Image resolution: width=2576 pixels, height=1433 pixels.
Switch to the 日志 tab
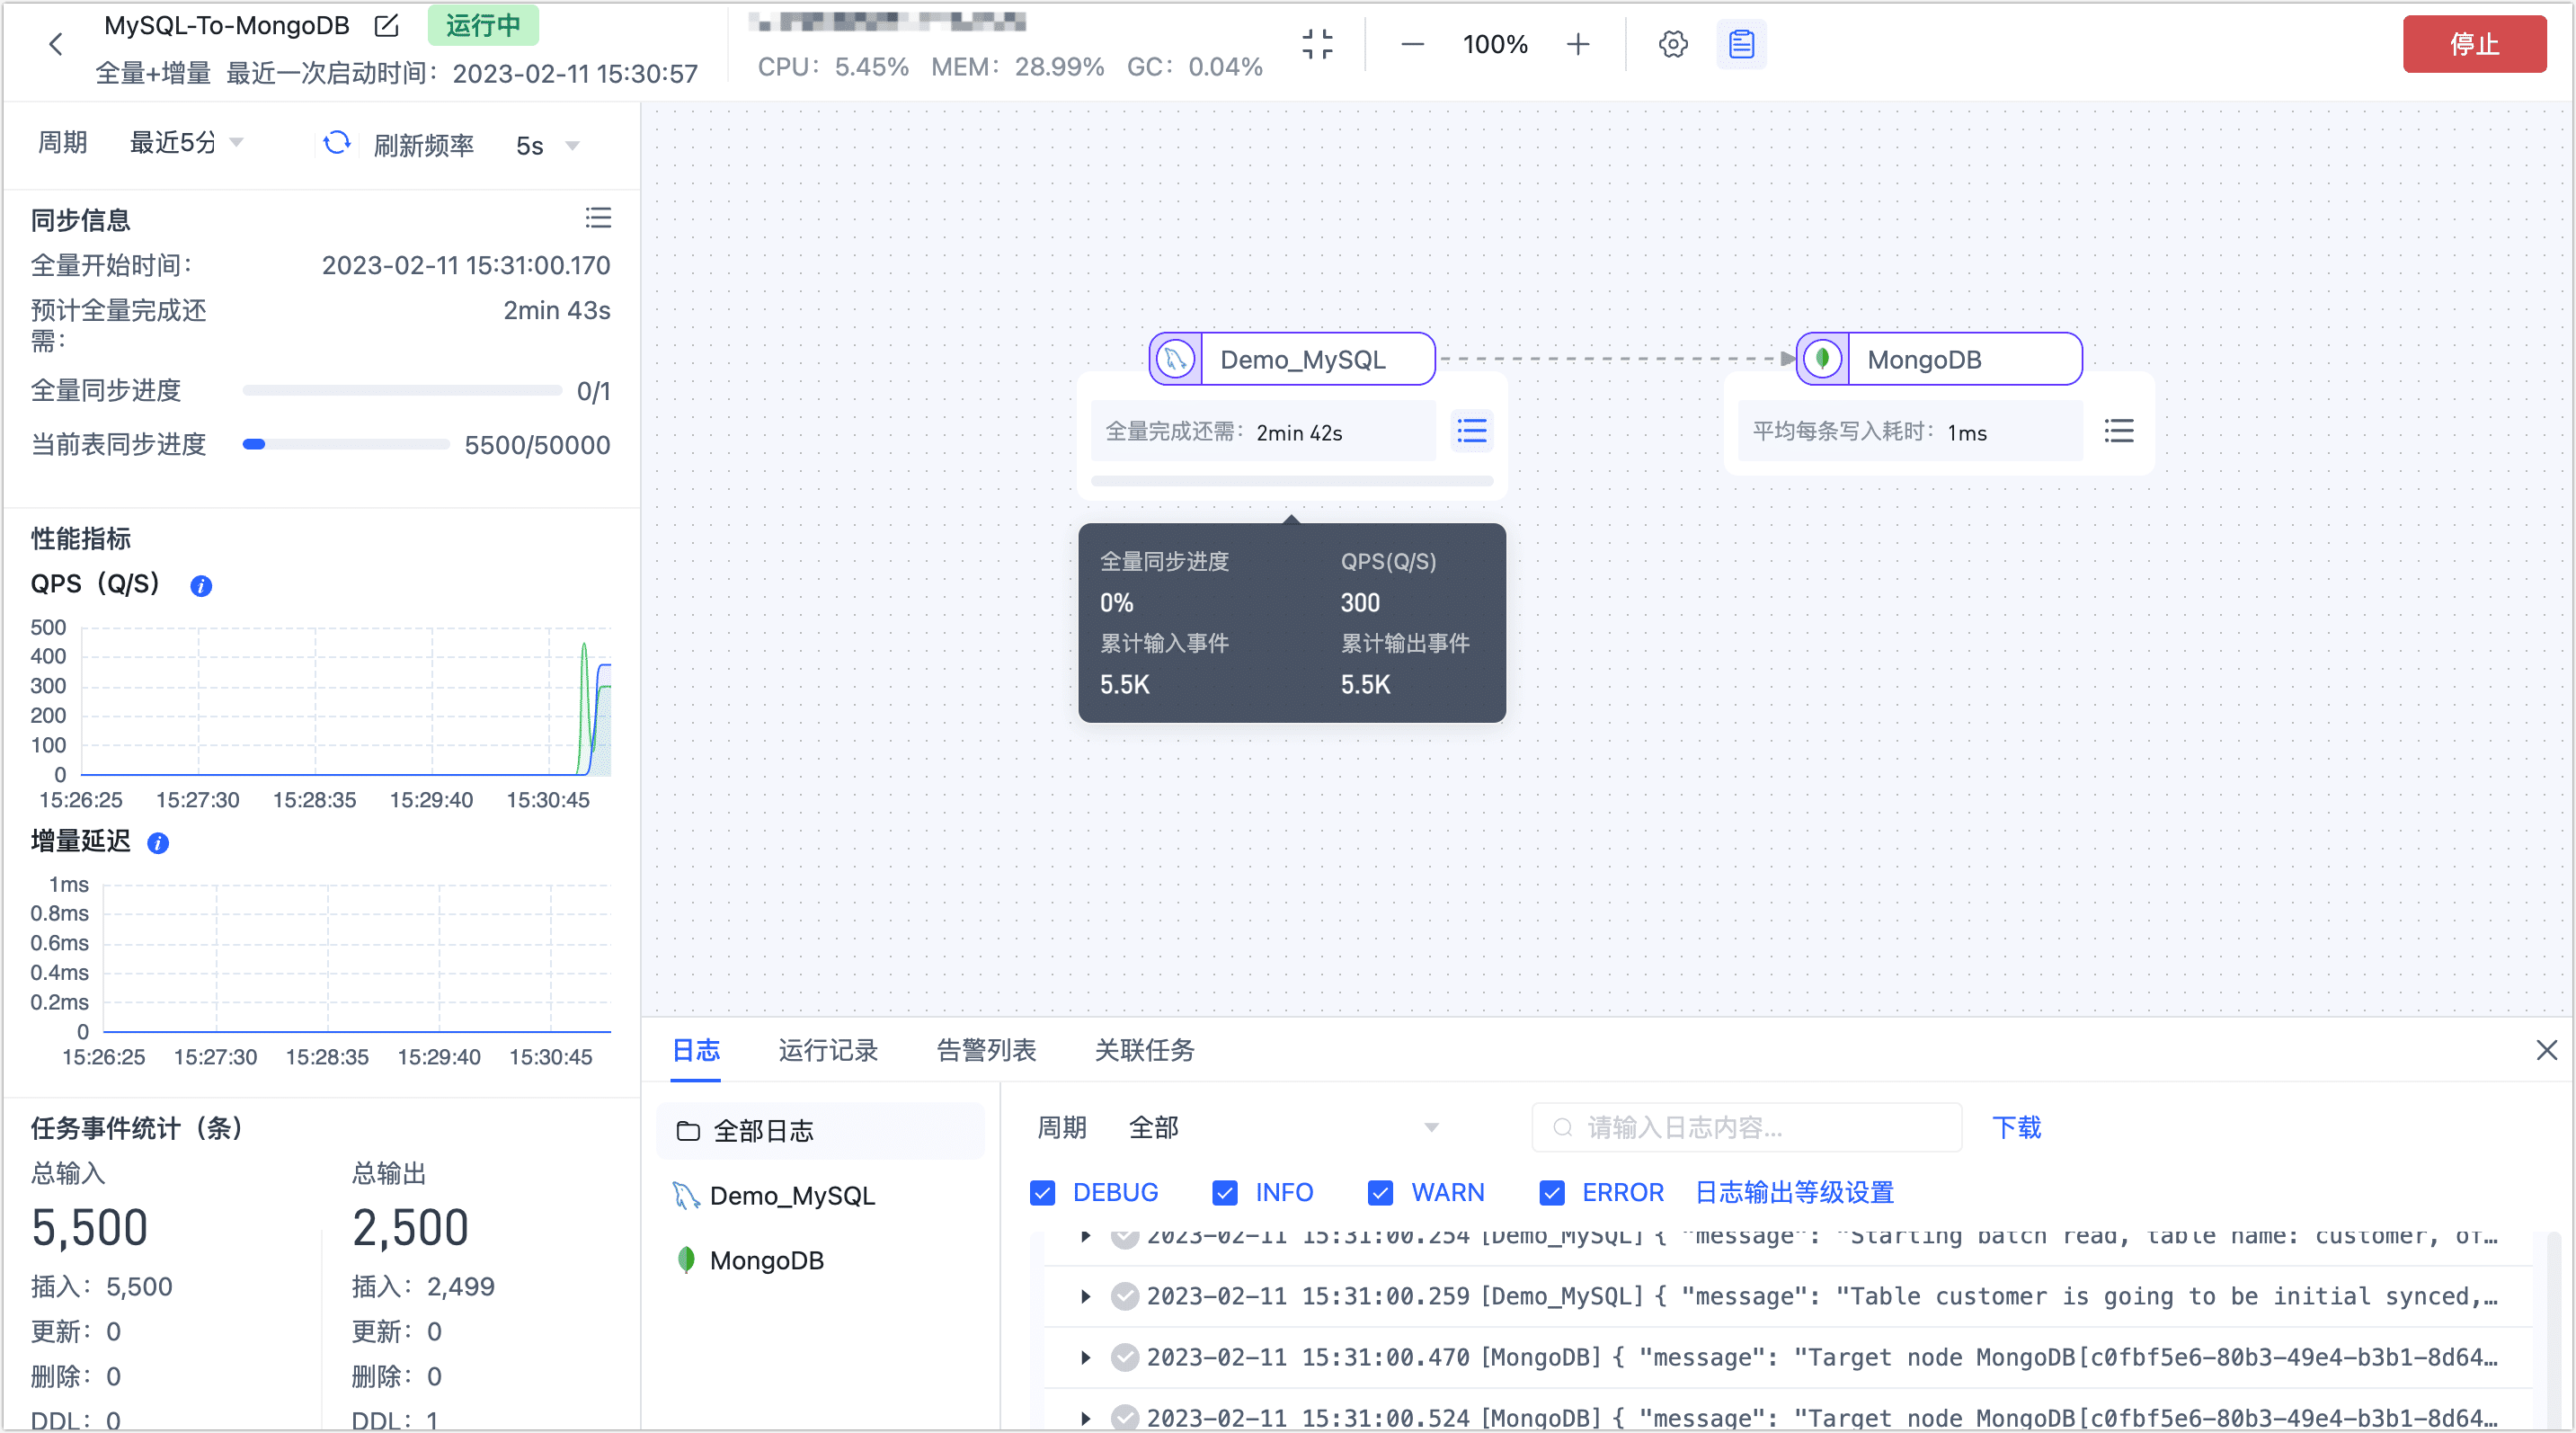point(696,1049)
